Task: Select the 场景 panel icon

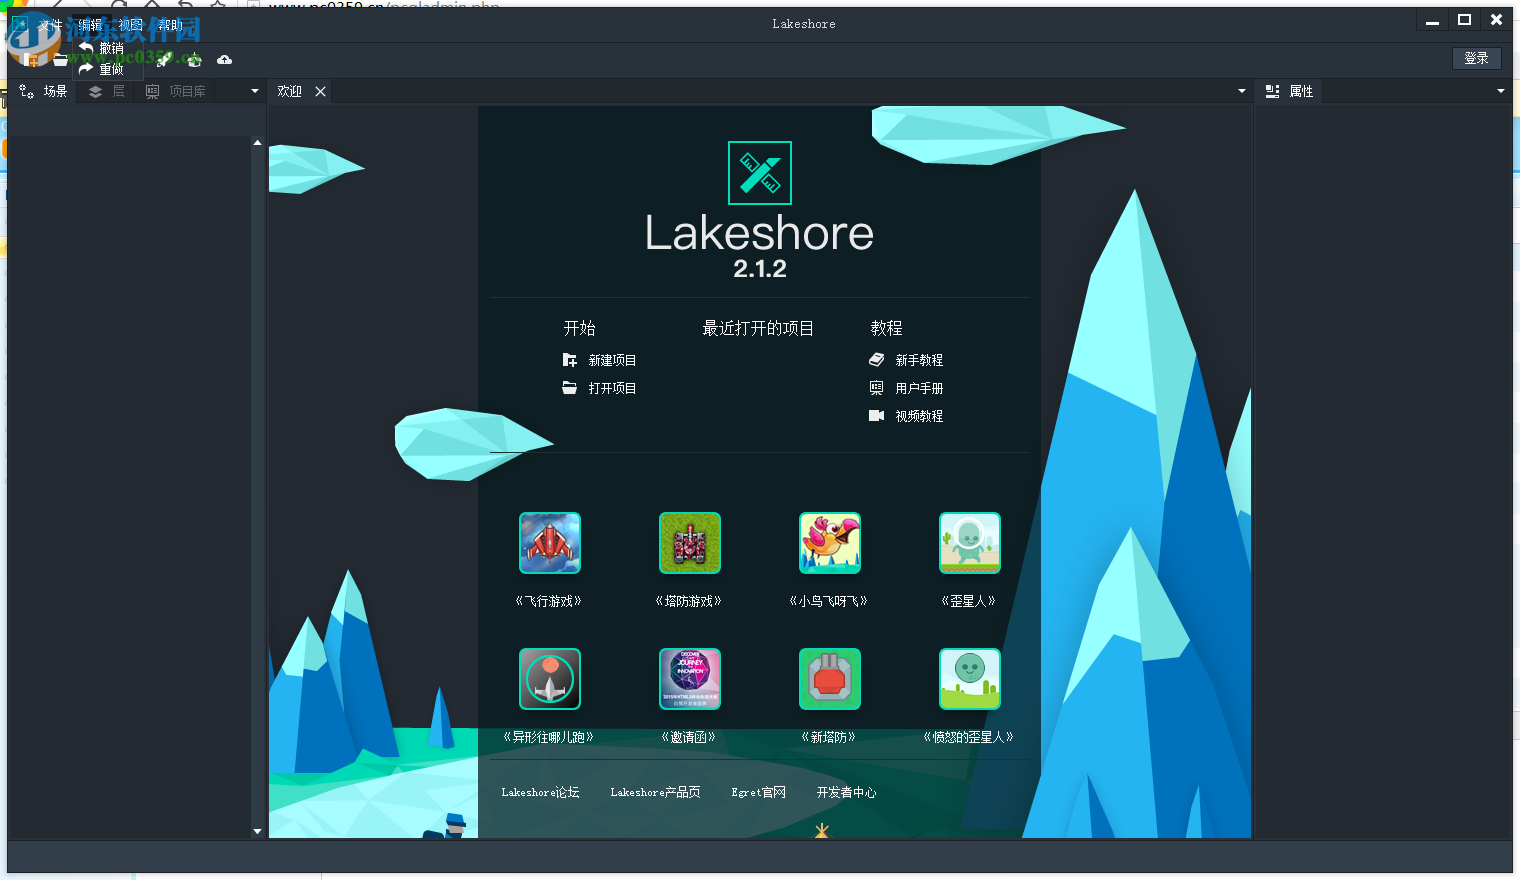Action: click(27, 91)
